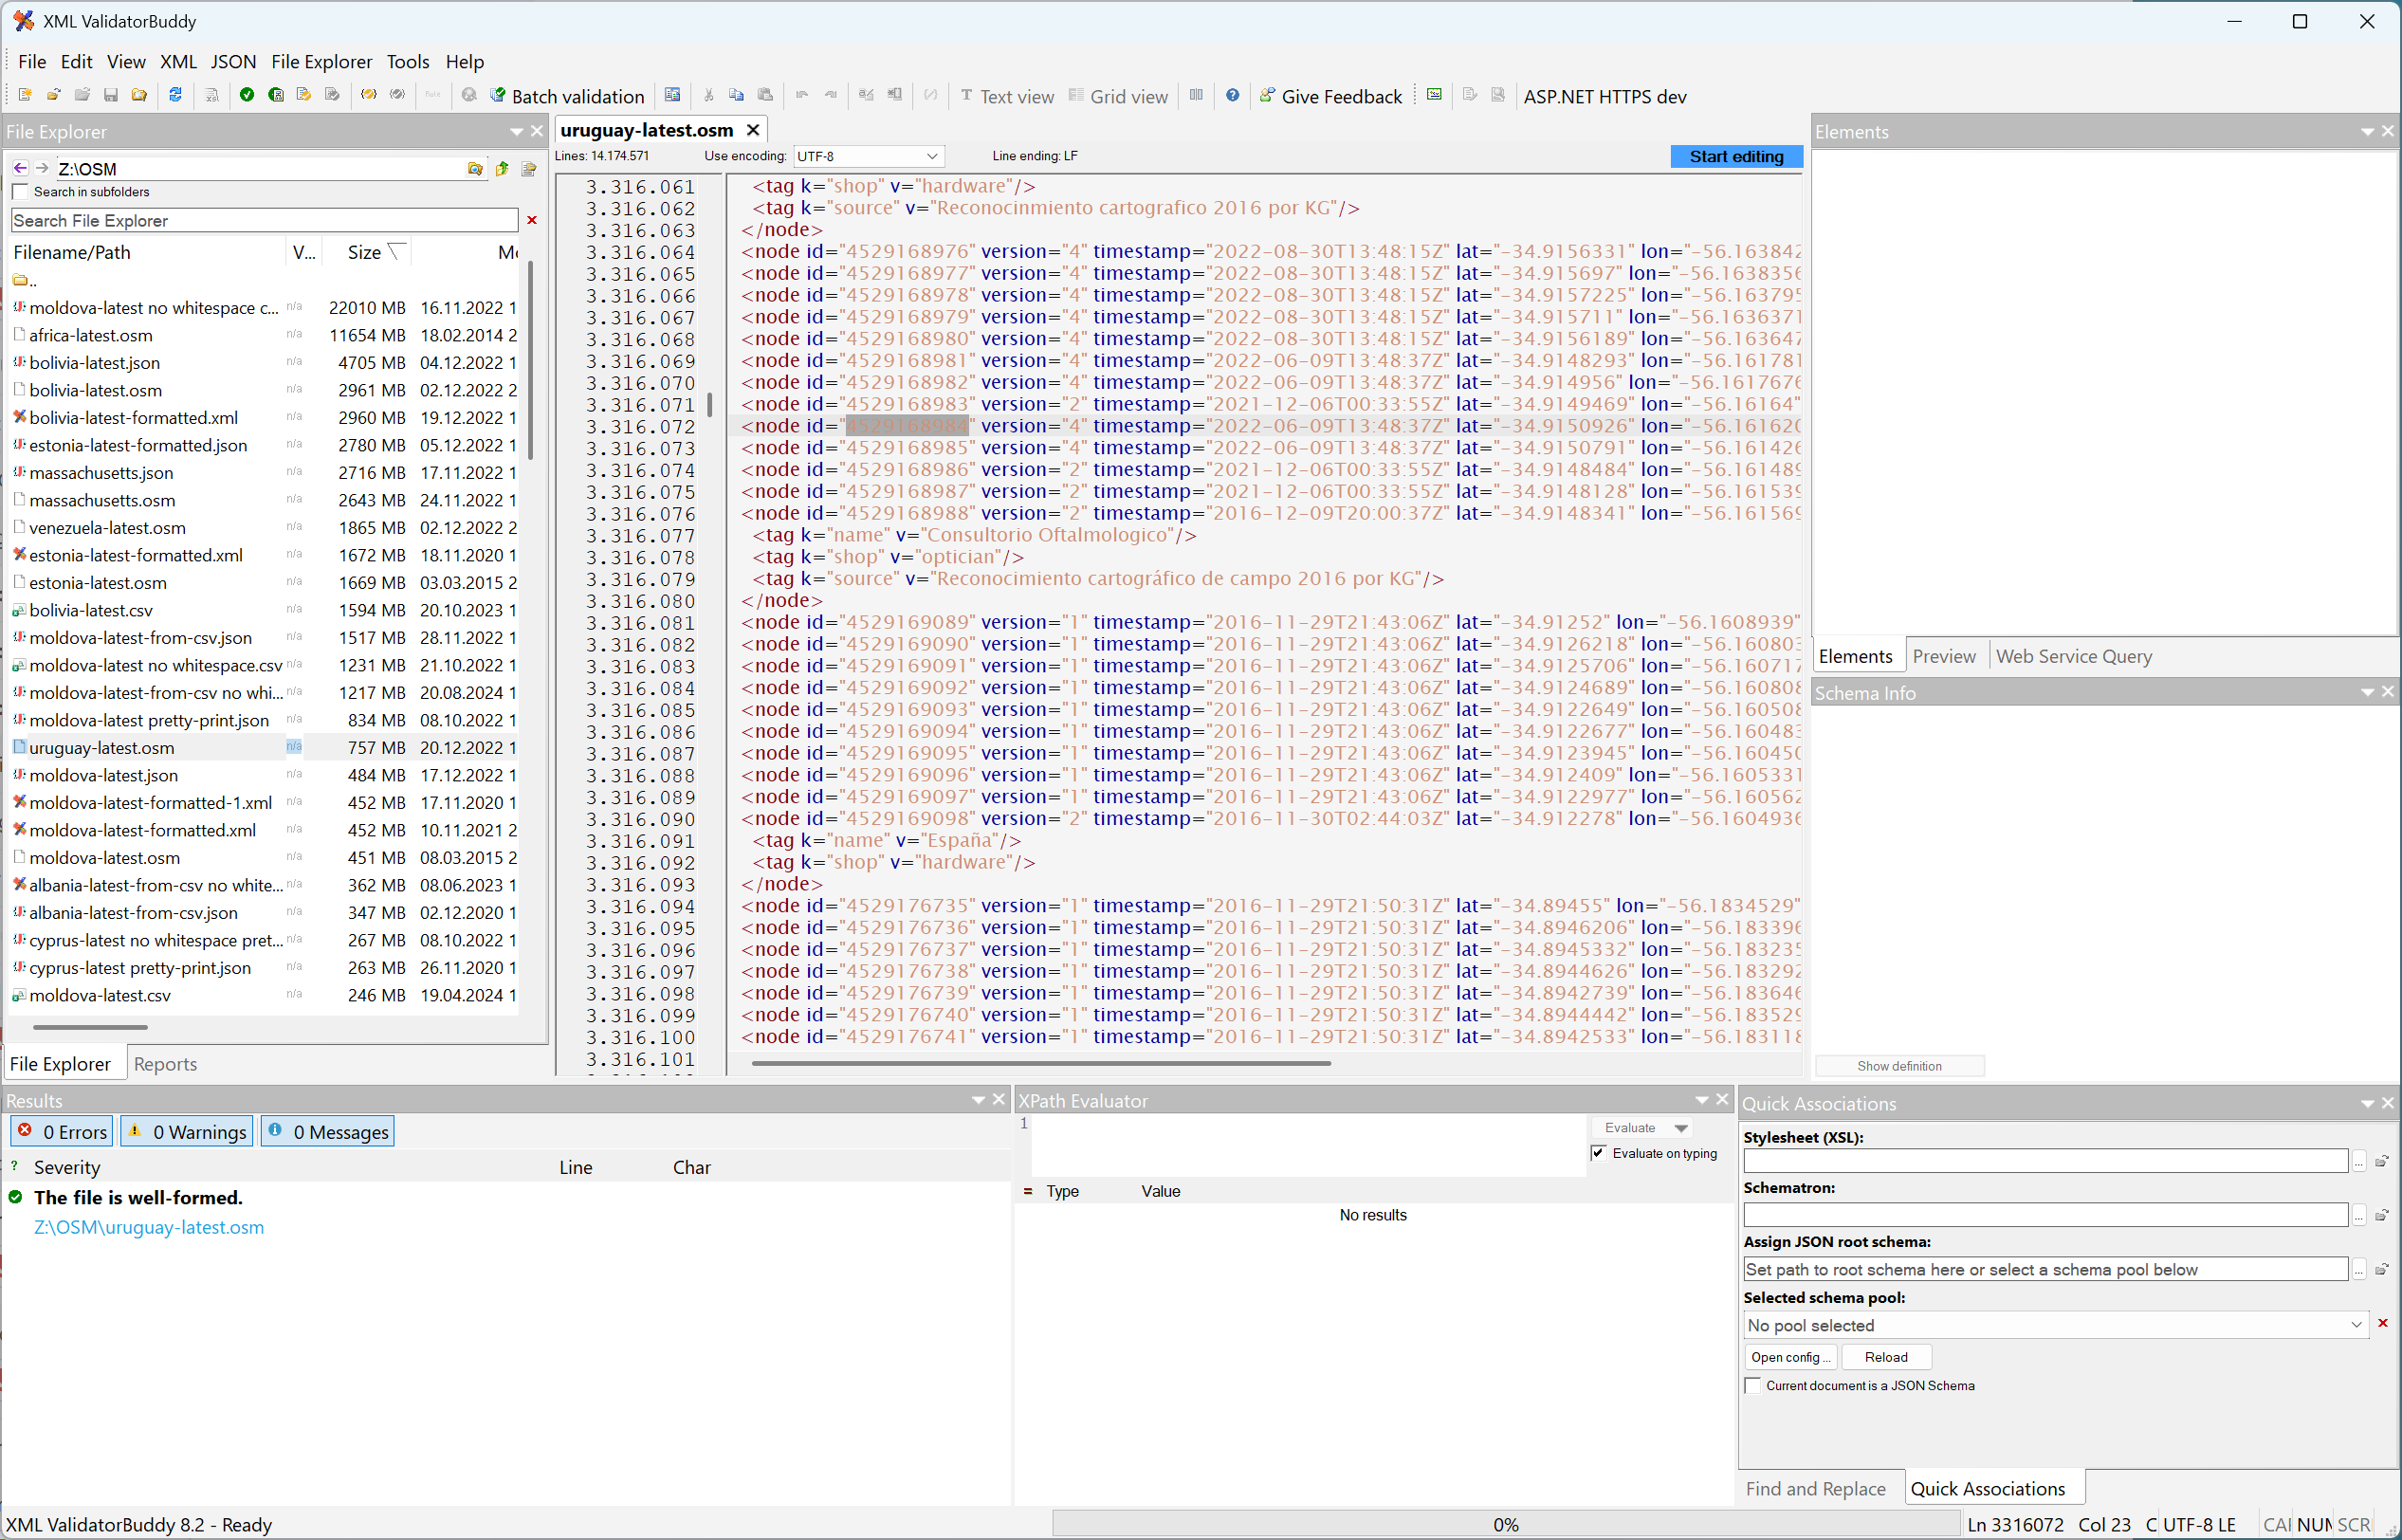Click the split view columns toolbar icon

coord(1196,95)
